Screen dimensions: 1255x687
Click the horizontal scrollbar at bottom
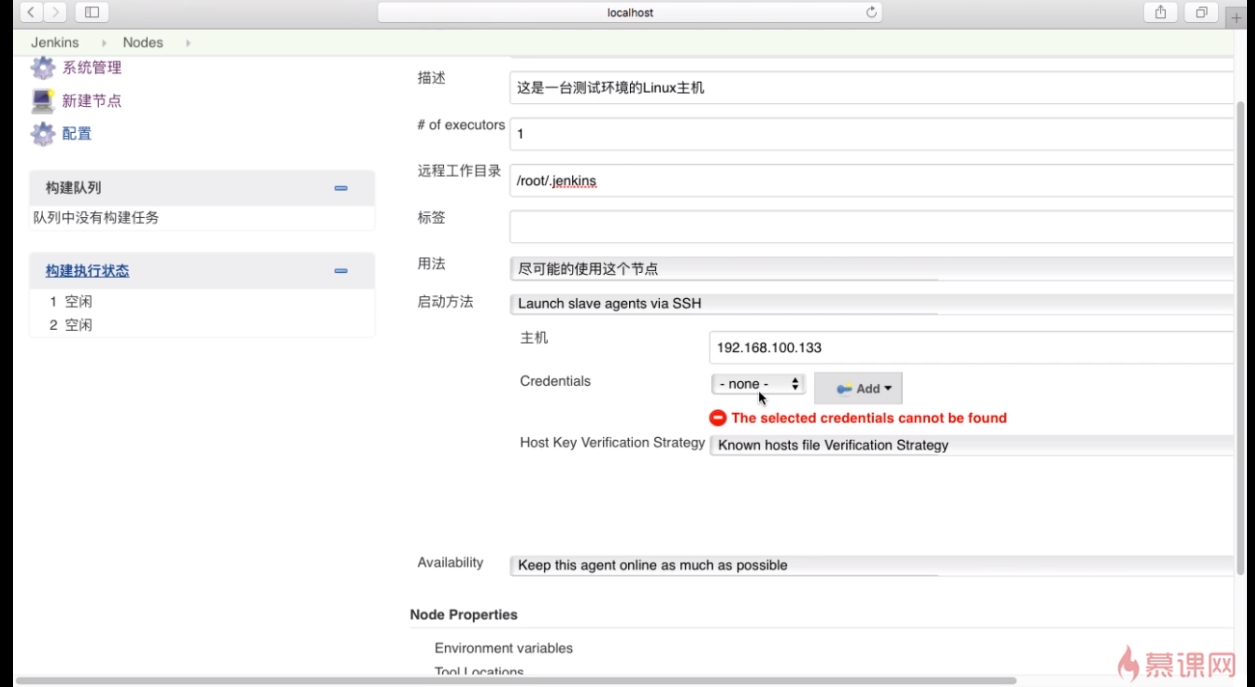pyautogui.click(x=516, y=681)
